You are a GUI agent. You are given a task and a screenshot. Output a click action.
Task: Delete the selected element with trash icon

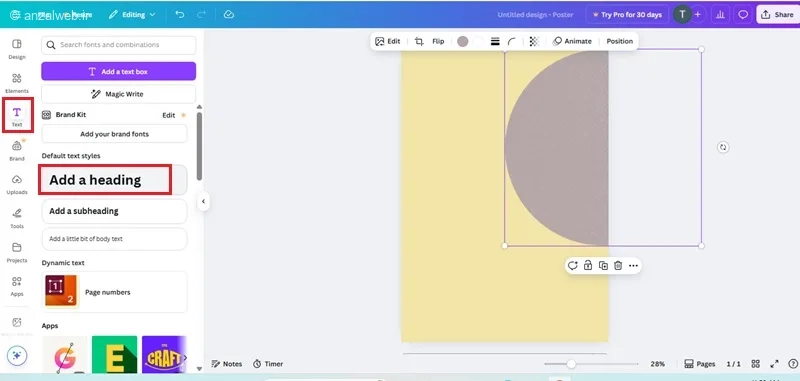tap(618, 266)
